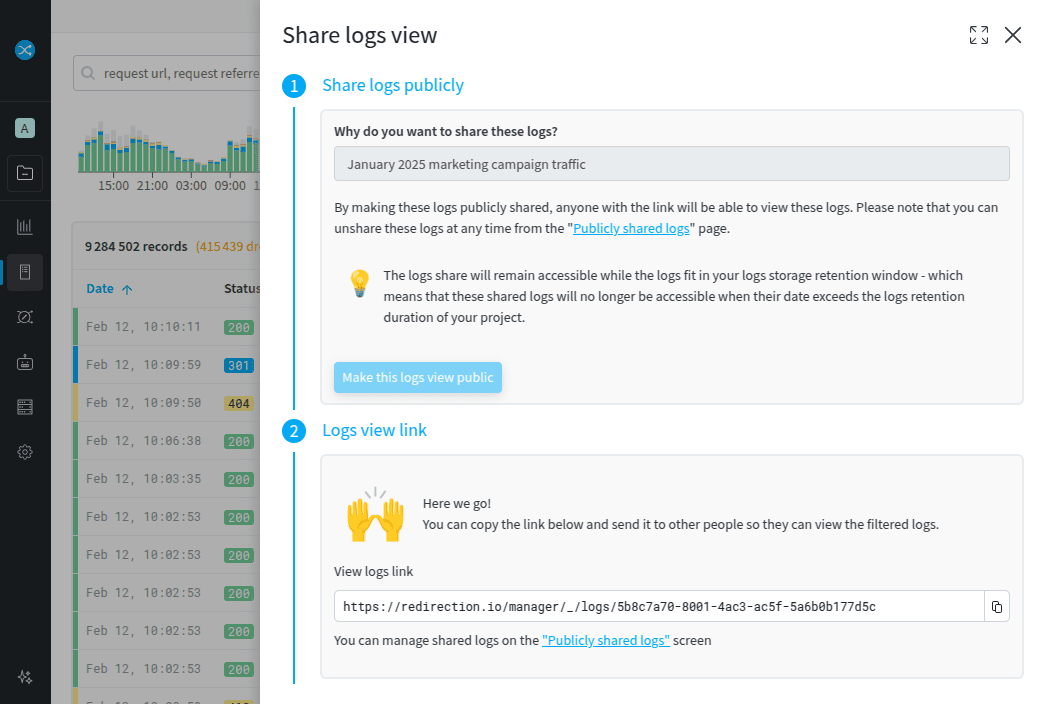This screenshot has width=1043, height=704.
Task: Select the logs icon in sidebar
Action: [25, 272]
